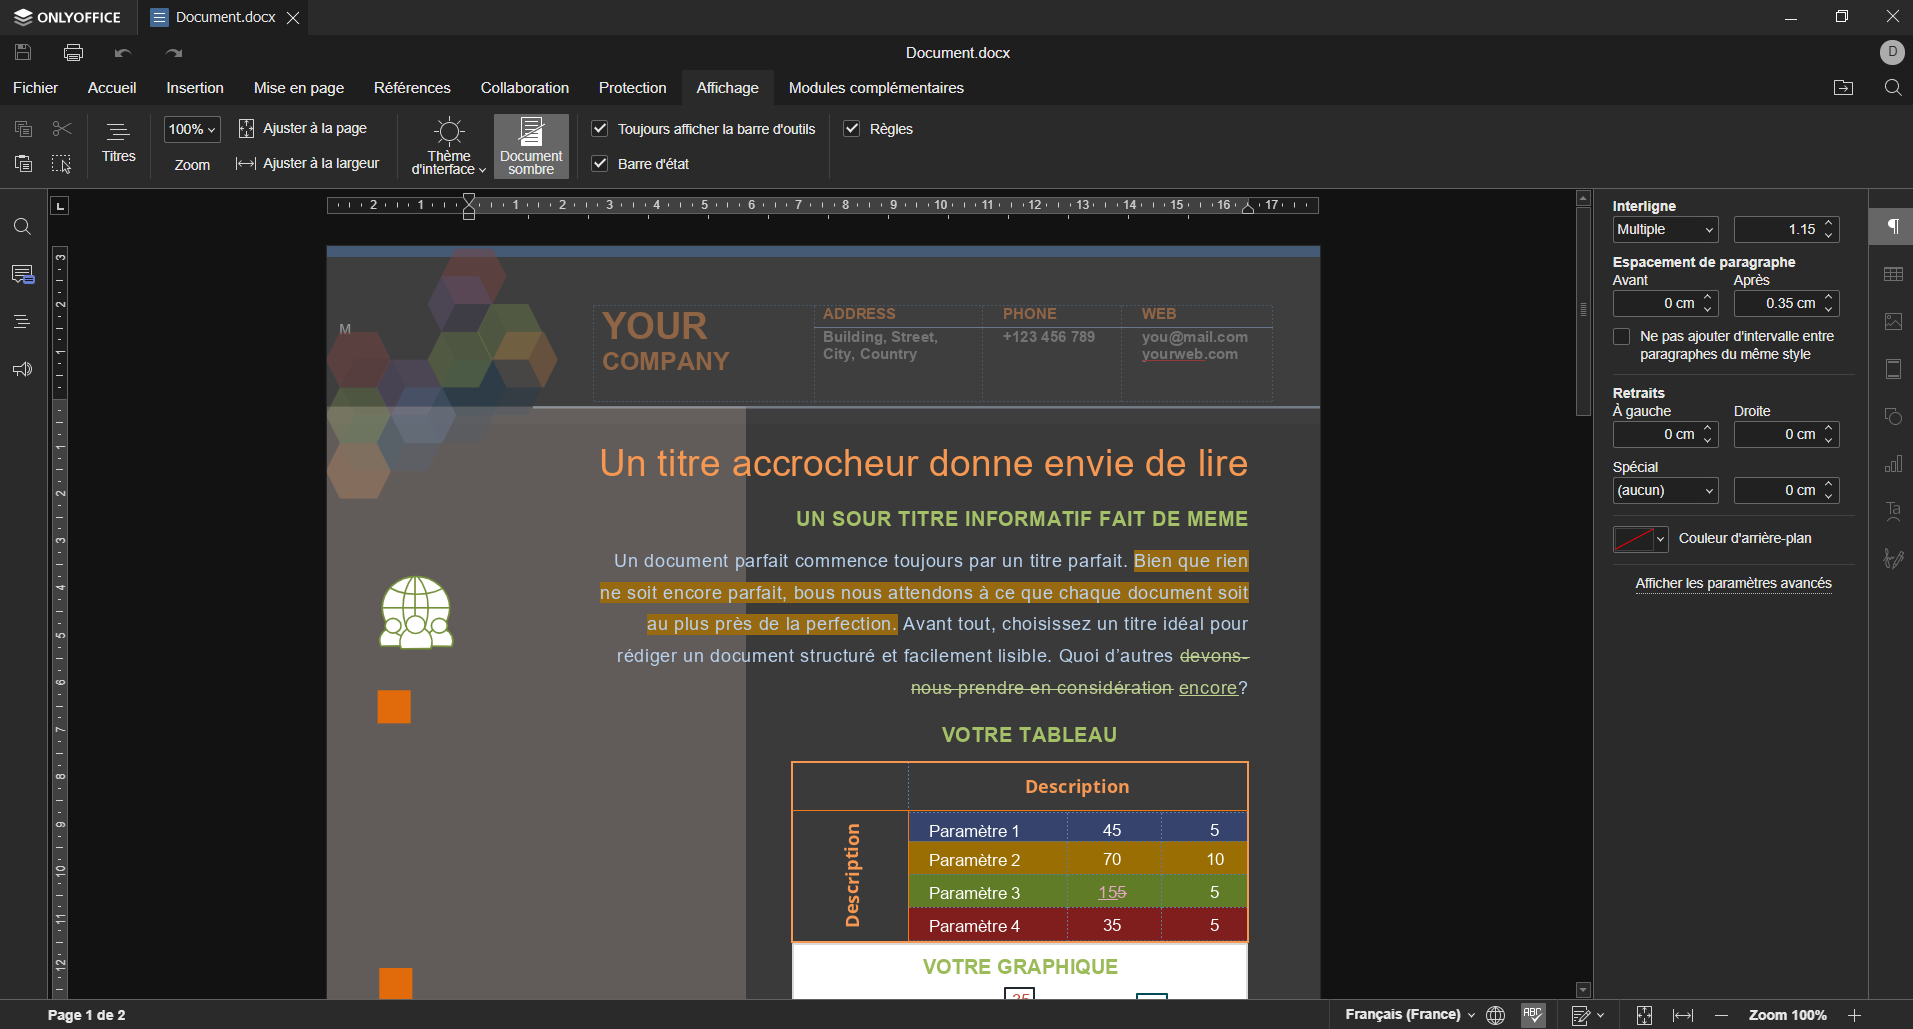Click Afficher les paramètres avancés link

click(1733, 584)
